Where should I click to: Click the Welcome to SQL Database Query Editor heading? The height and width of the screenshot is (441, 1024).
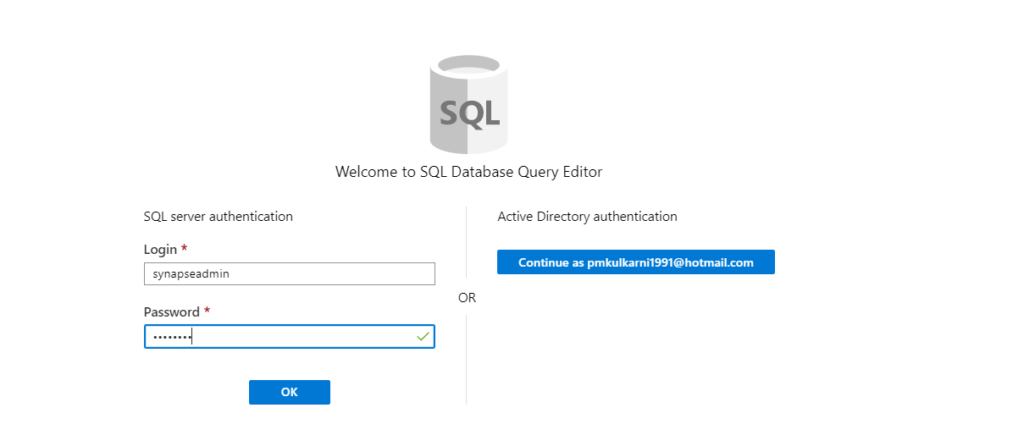[x=468, y=172]
